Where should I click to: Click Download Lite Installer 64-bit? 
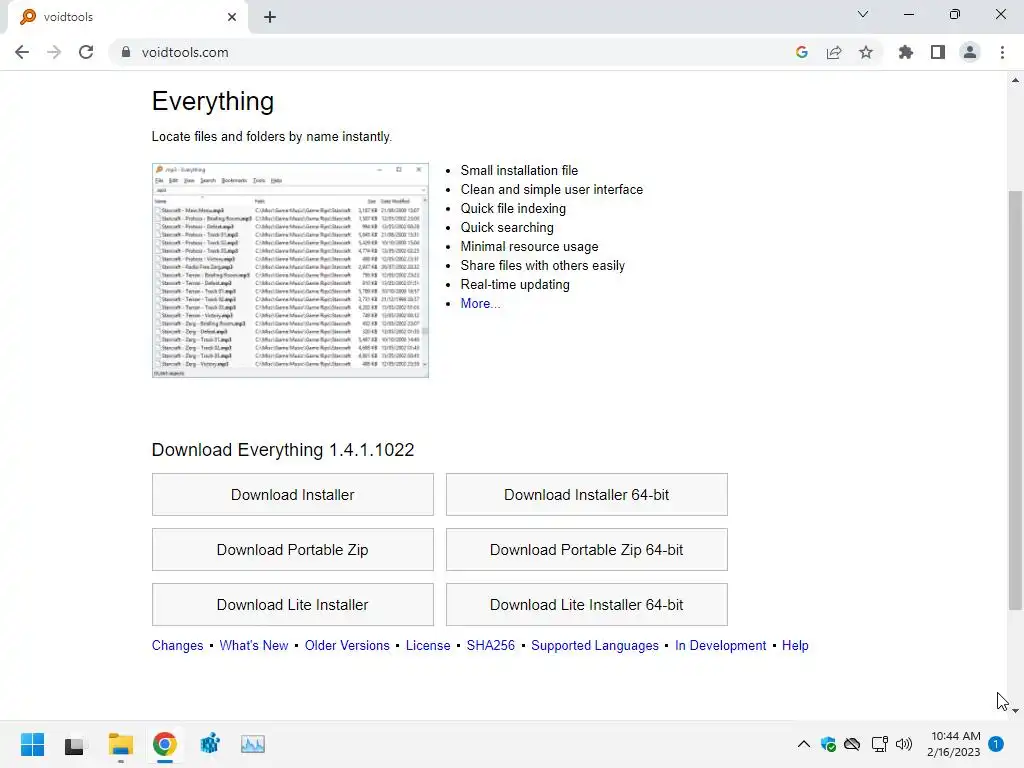(586, 605)
